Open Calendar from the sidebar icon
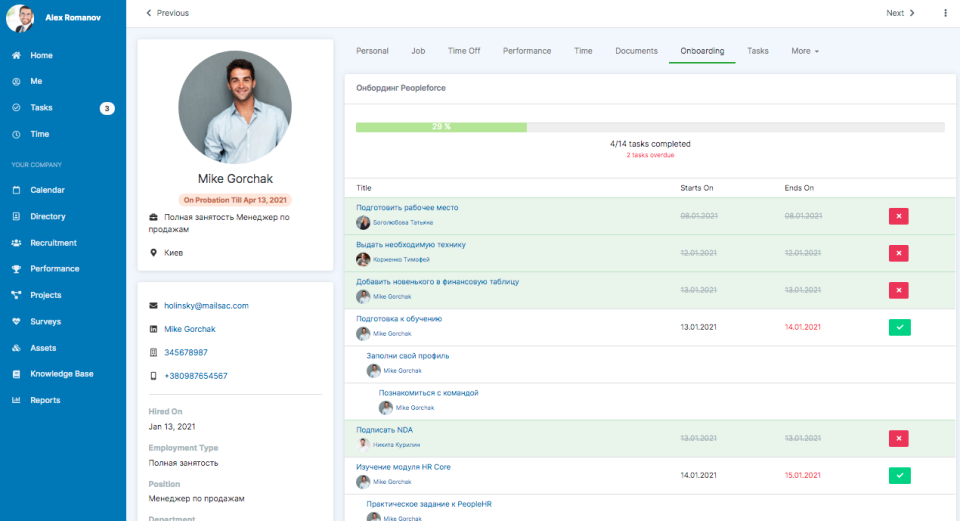 coord(16,190)
